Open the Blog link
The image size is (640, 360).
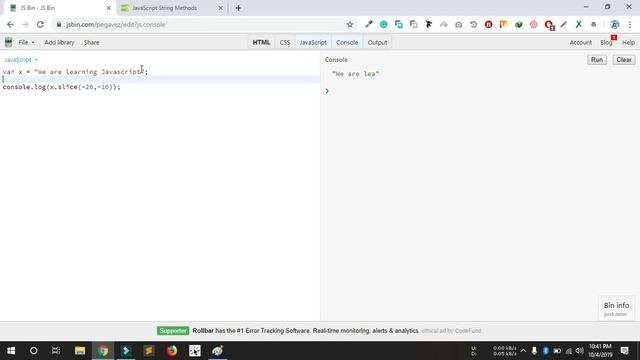pos(606,42)
